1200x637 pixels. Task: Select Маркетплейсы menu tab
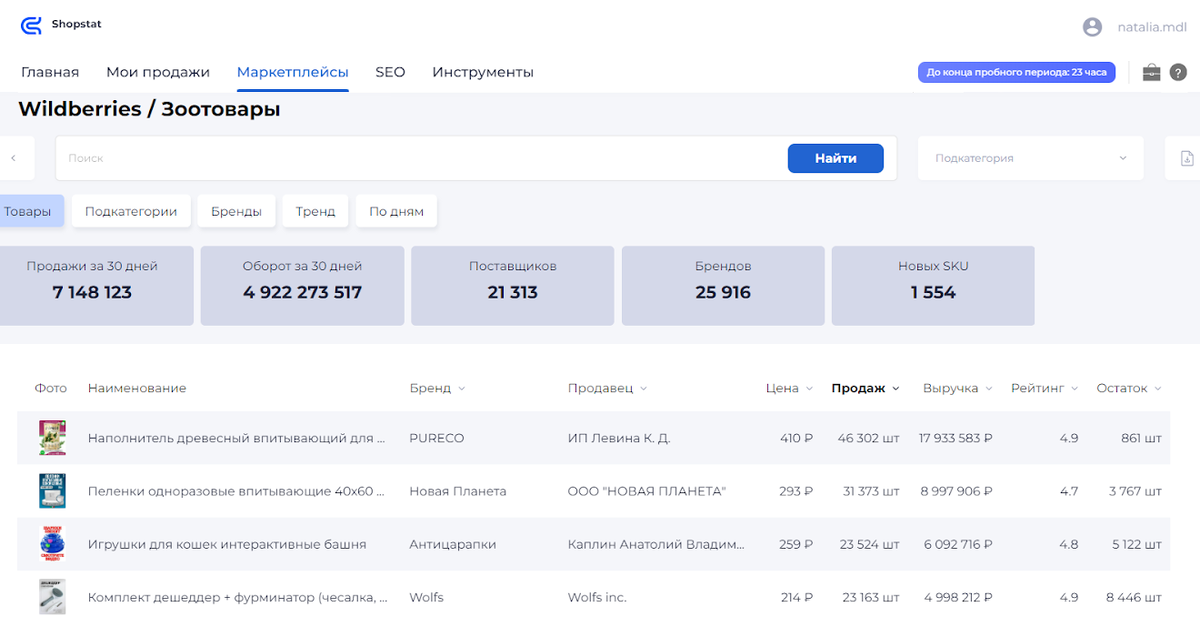click(293, 72)
